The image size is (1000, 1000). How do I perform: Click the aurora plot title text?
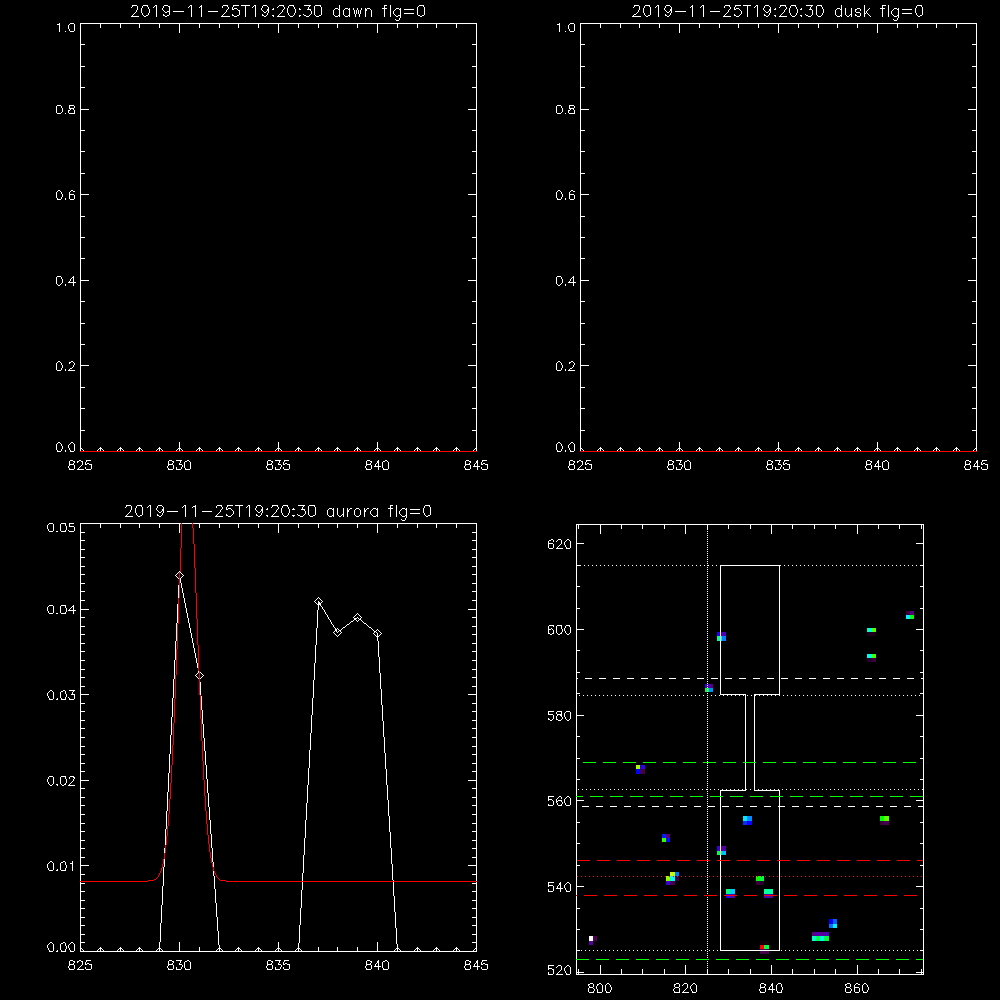278,511
